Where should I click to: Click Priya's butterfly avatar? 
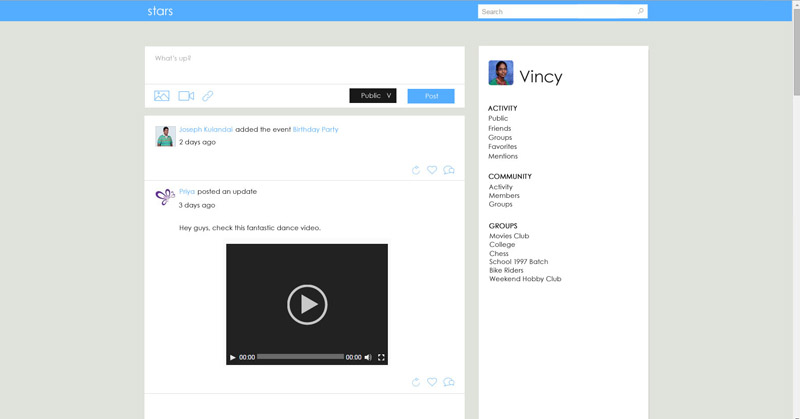165,196
